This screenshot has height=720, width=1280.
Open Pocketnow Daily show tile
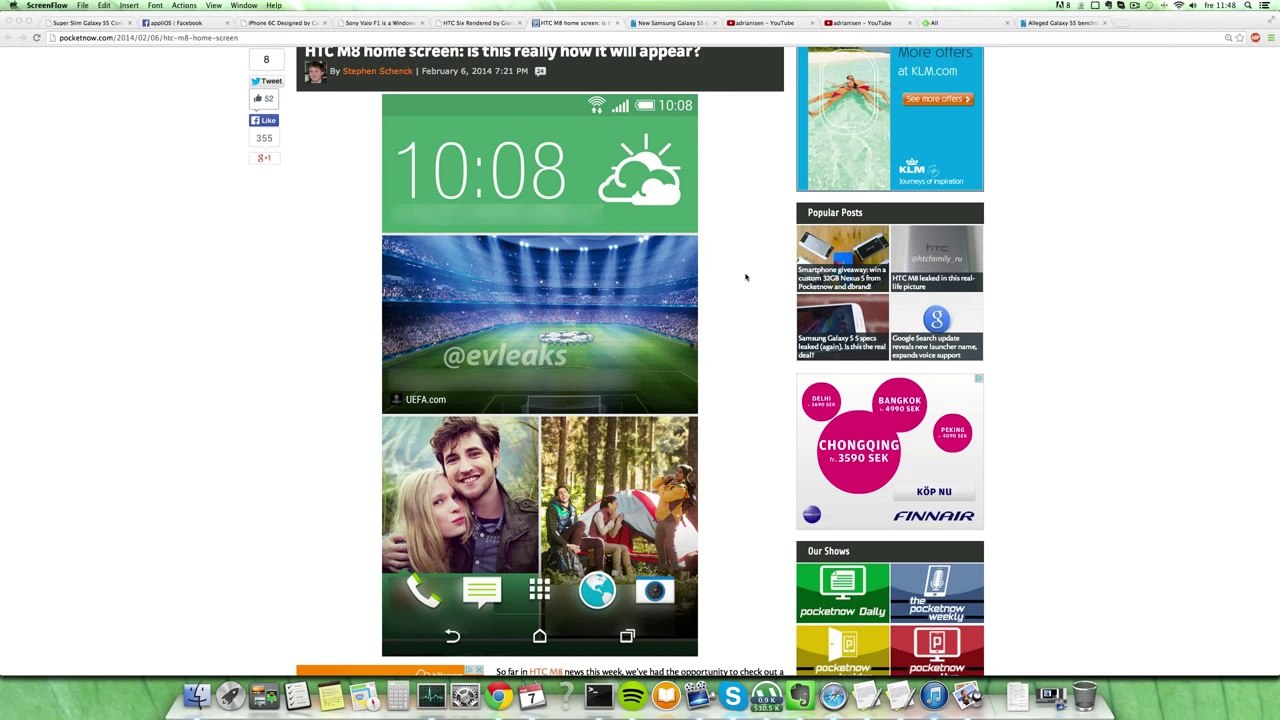point(842,592)
